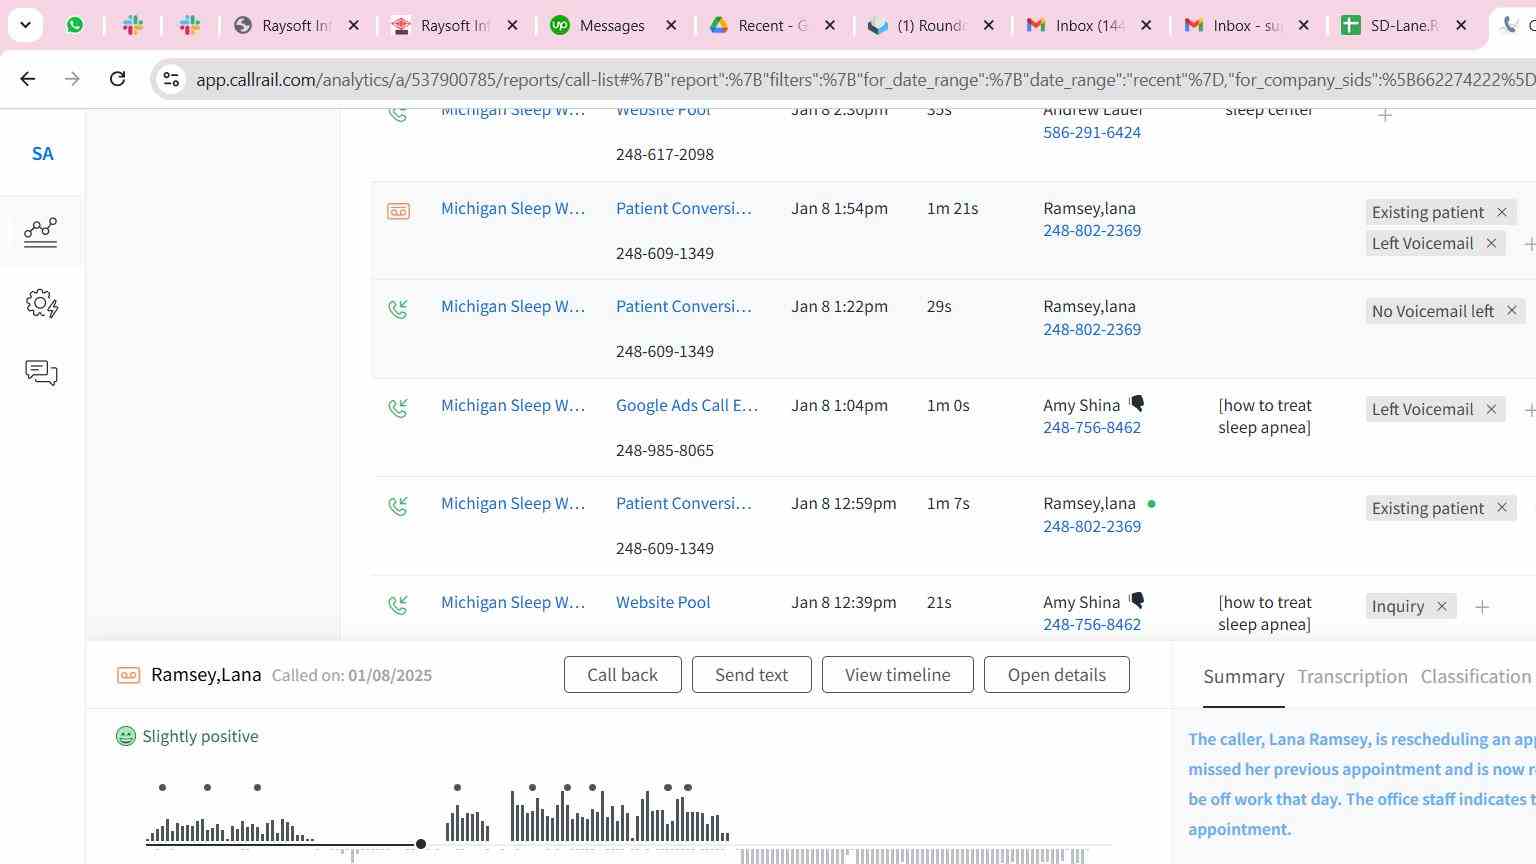This screenshot has width=1536, height=864.
Task: Click first highlight dot above the waveform
Action: pyautogui.click(x=162, y=788)
